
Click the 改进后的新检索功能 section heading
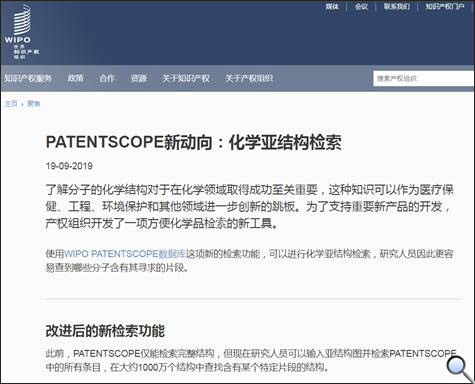click(105, 331)
